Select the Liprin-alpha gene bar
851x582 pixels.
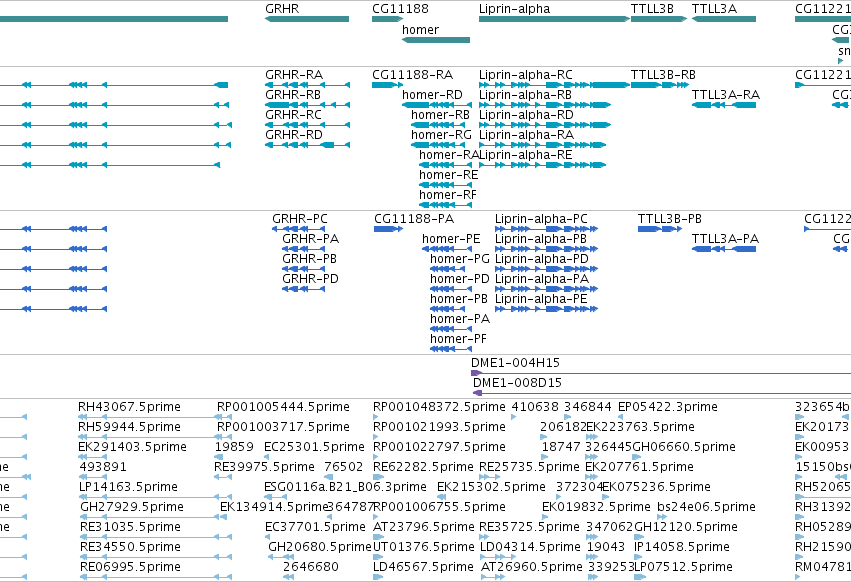point(554,19)
